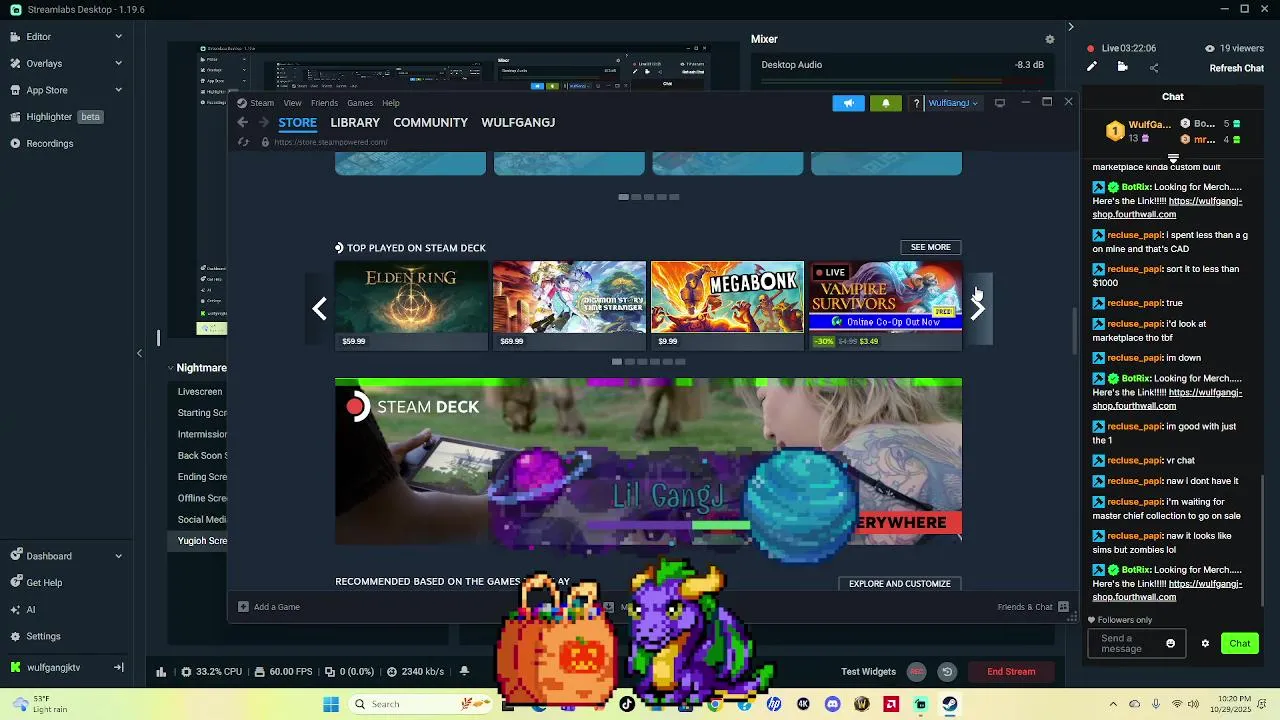The width and height of the screenshot is (1280, 720).
Task: Click the green Chat send button
Action: point(1240,643)
